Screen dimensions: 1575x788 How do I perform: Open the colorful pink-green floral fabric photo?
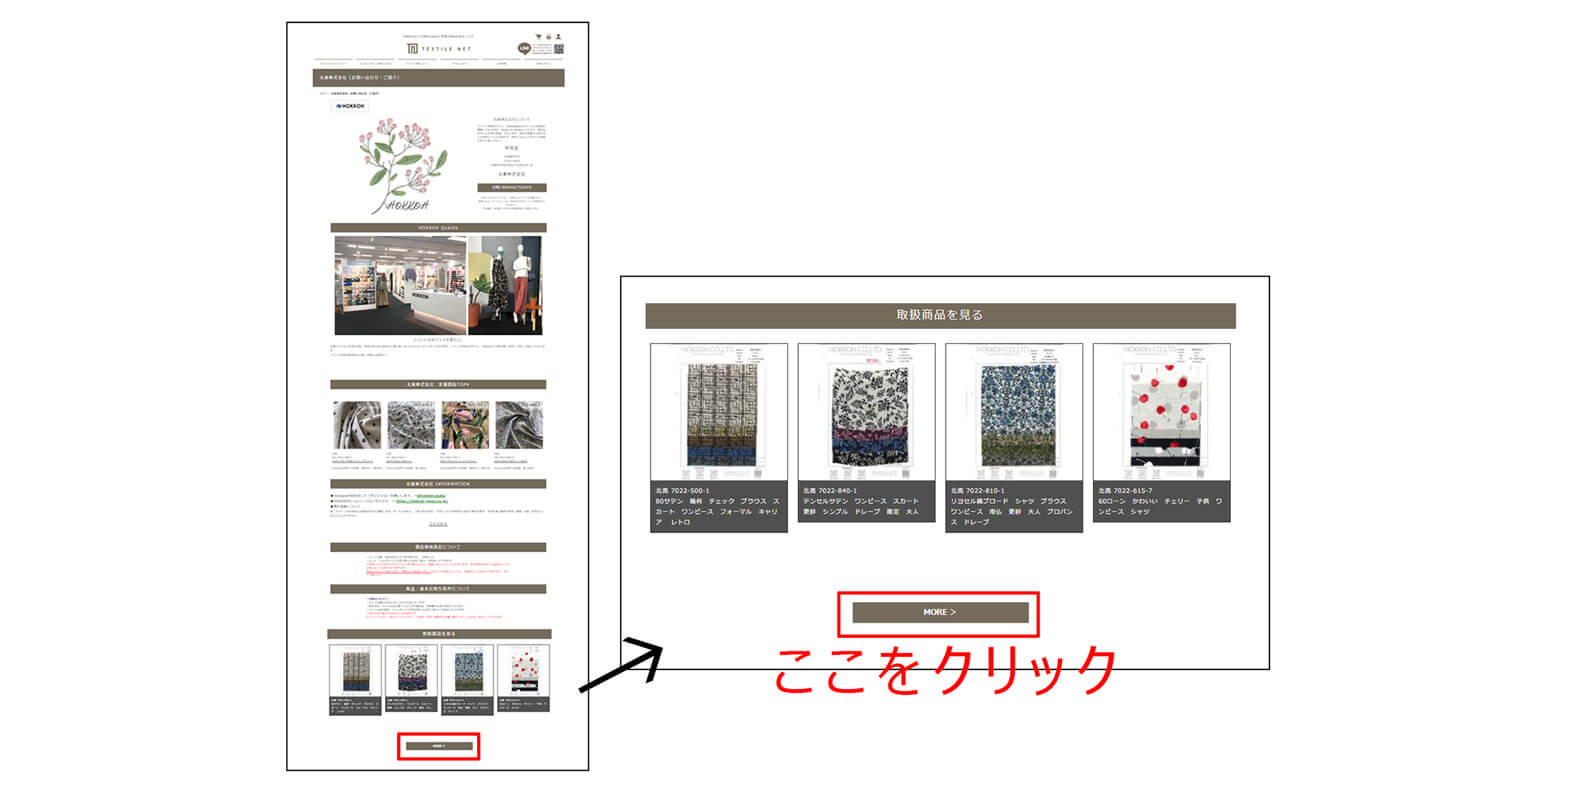click(465, 426)
